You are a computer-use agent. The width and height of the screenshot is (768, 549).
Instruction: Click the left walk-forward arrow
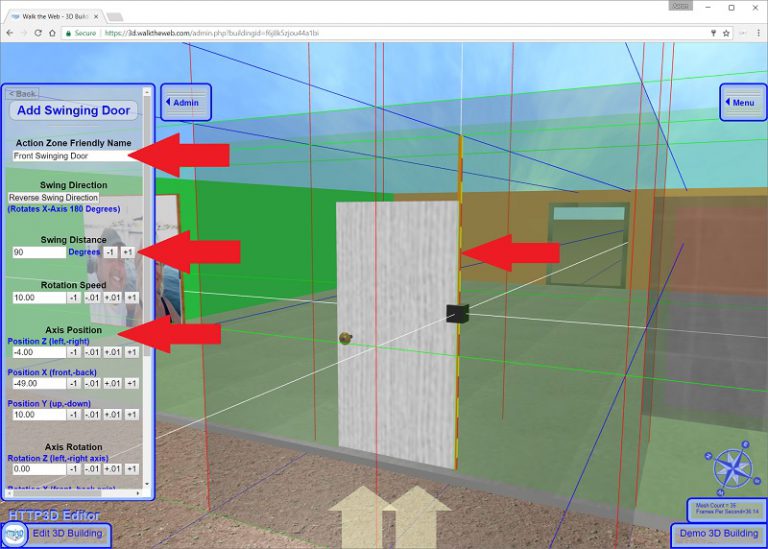pos(361,517)
